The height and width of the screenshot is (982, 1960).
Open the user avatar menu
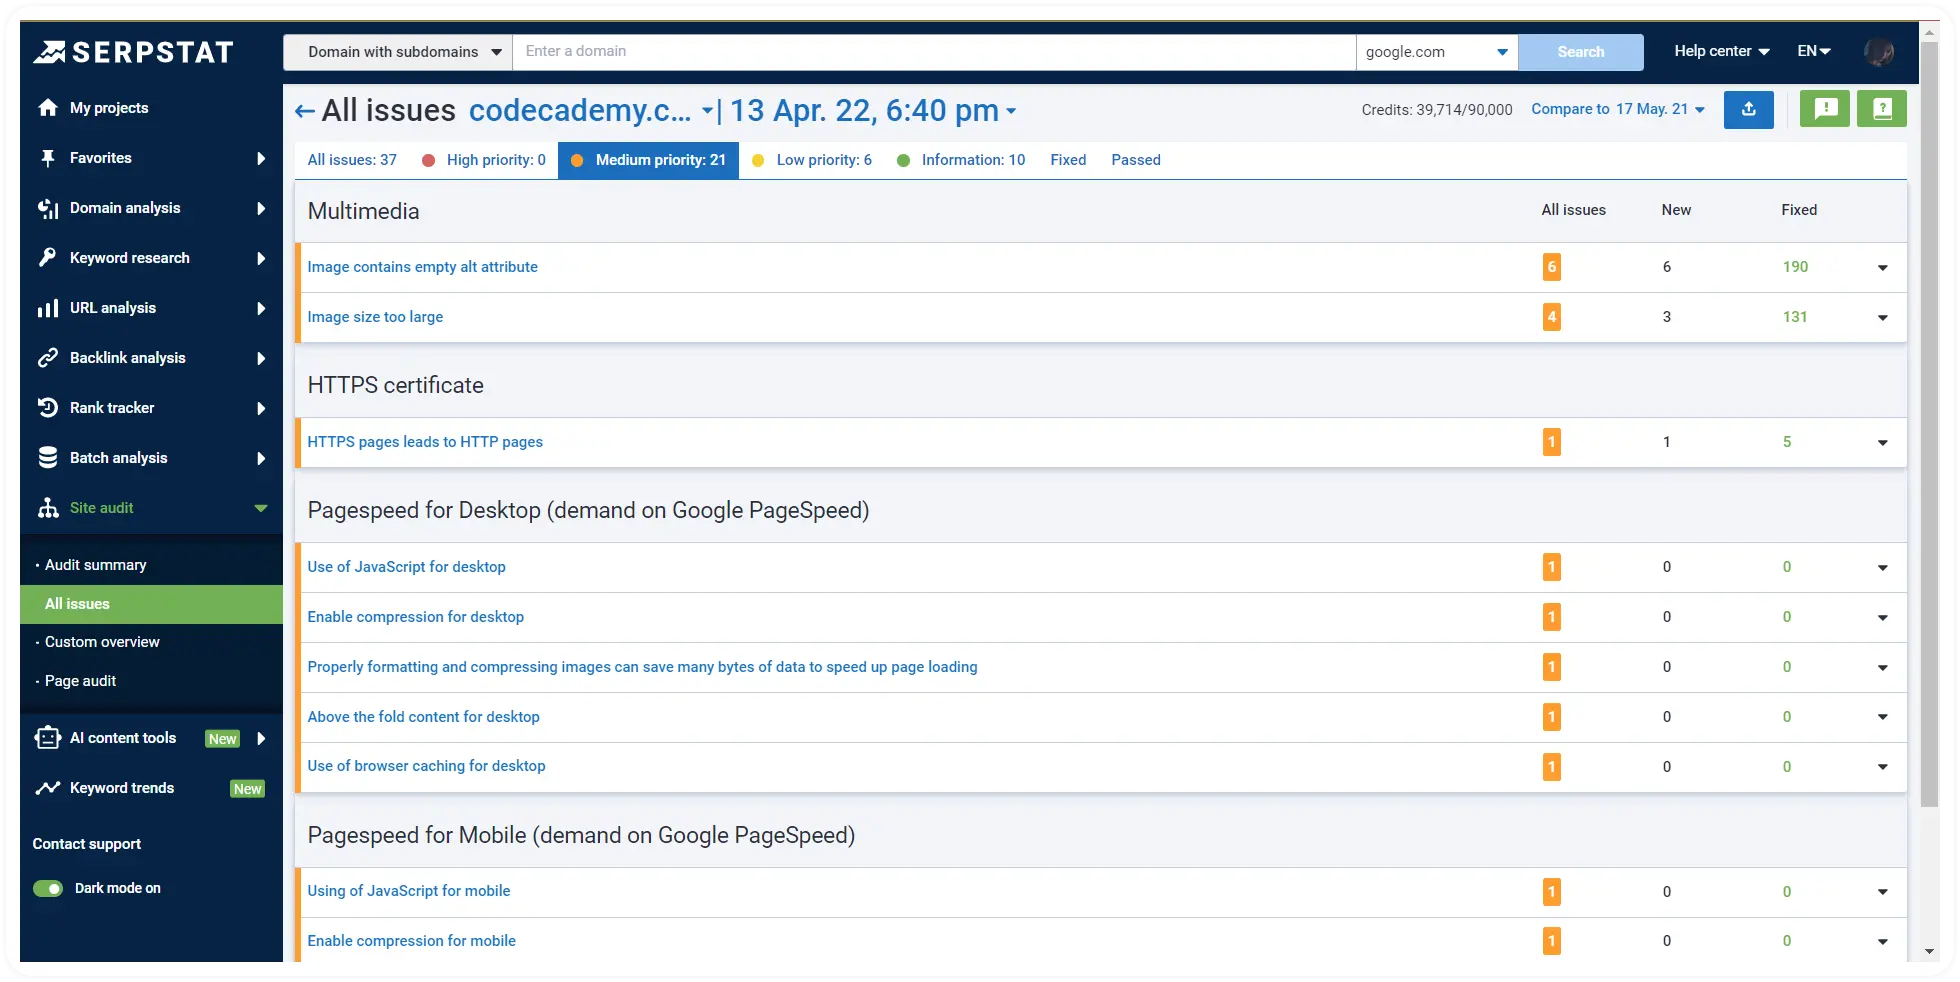[x=1879, y=52]
